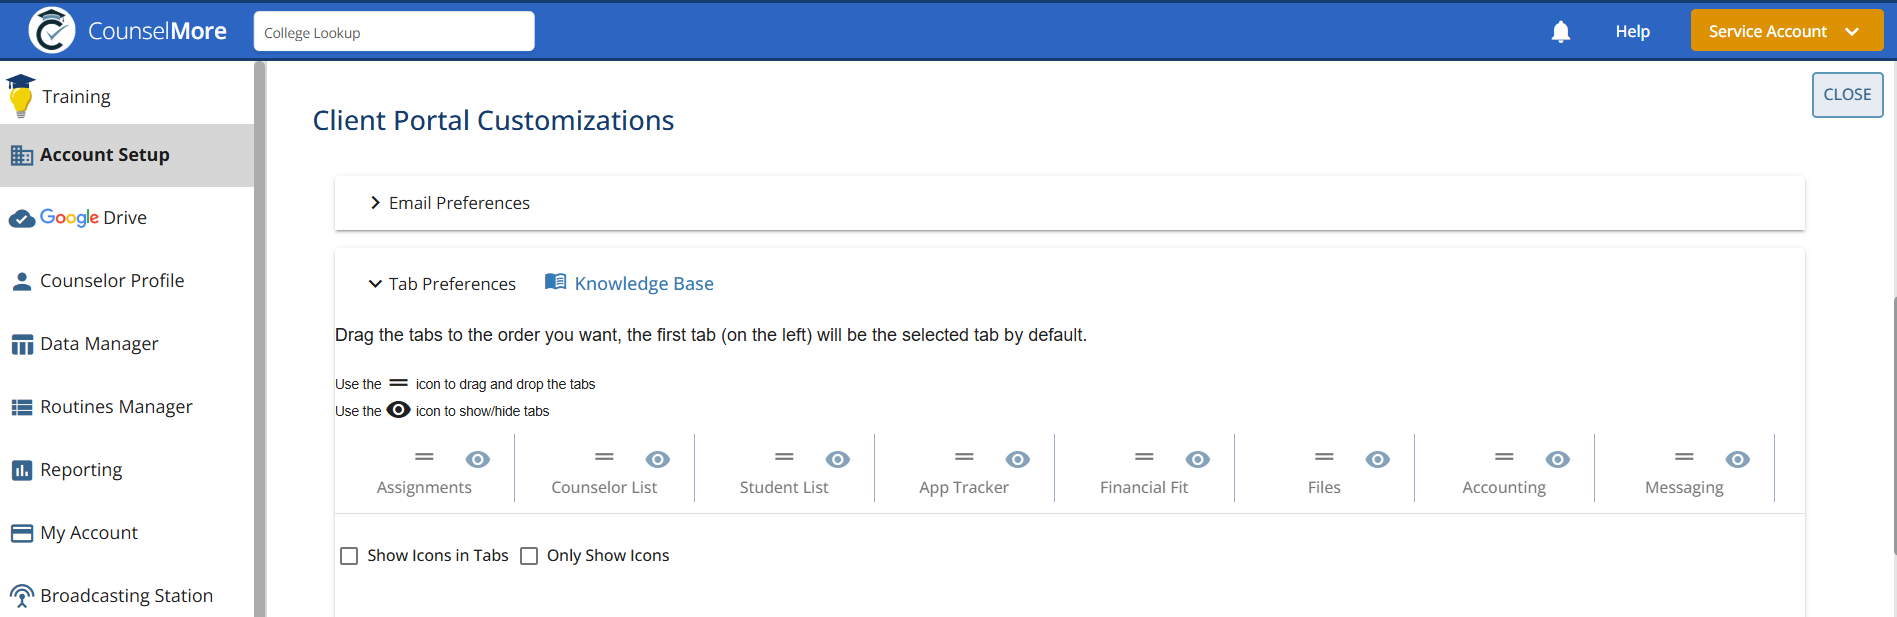The image size is (1897, 617).
Task: Toggle visibility of App Tracker tab
Action: pyautogui.click(x=1018, y=459)
